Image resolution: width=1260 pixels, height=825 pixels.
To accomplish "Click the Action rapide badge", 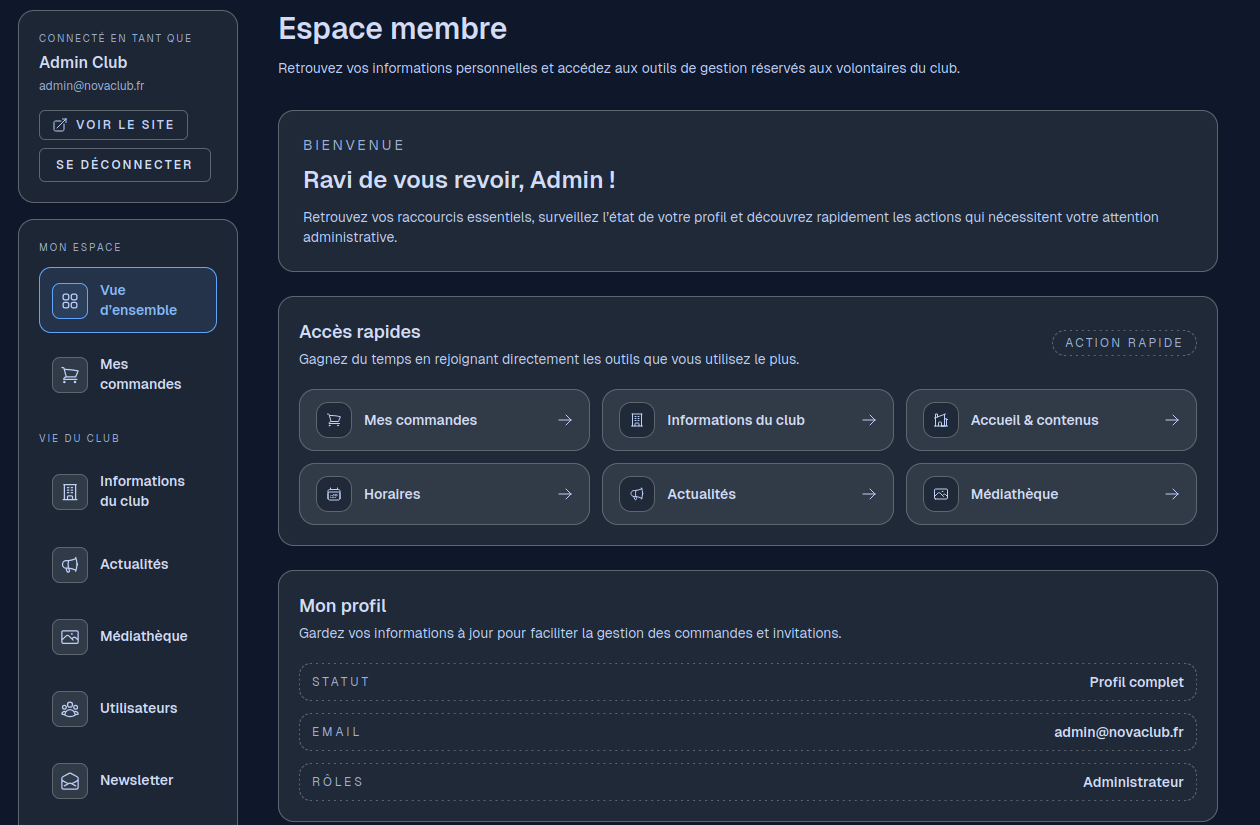I will coord(1123,343).
